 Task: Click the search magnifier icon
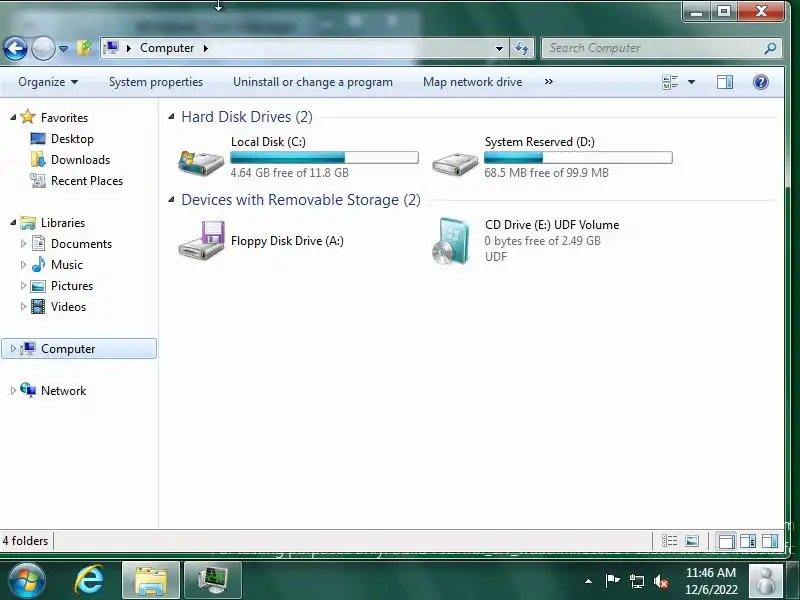click(770, 48)
